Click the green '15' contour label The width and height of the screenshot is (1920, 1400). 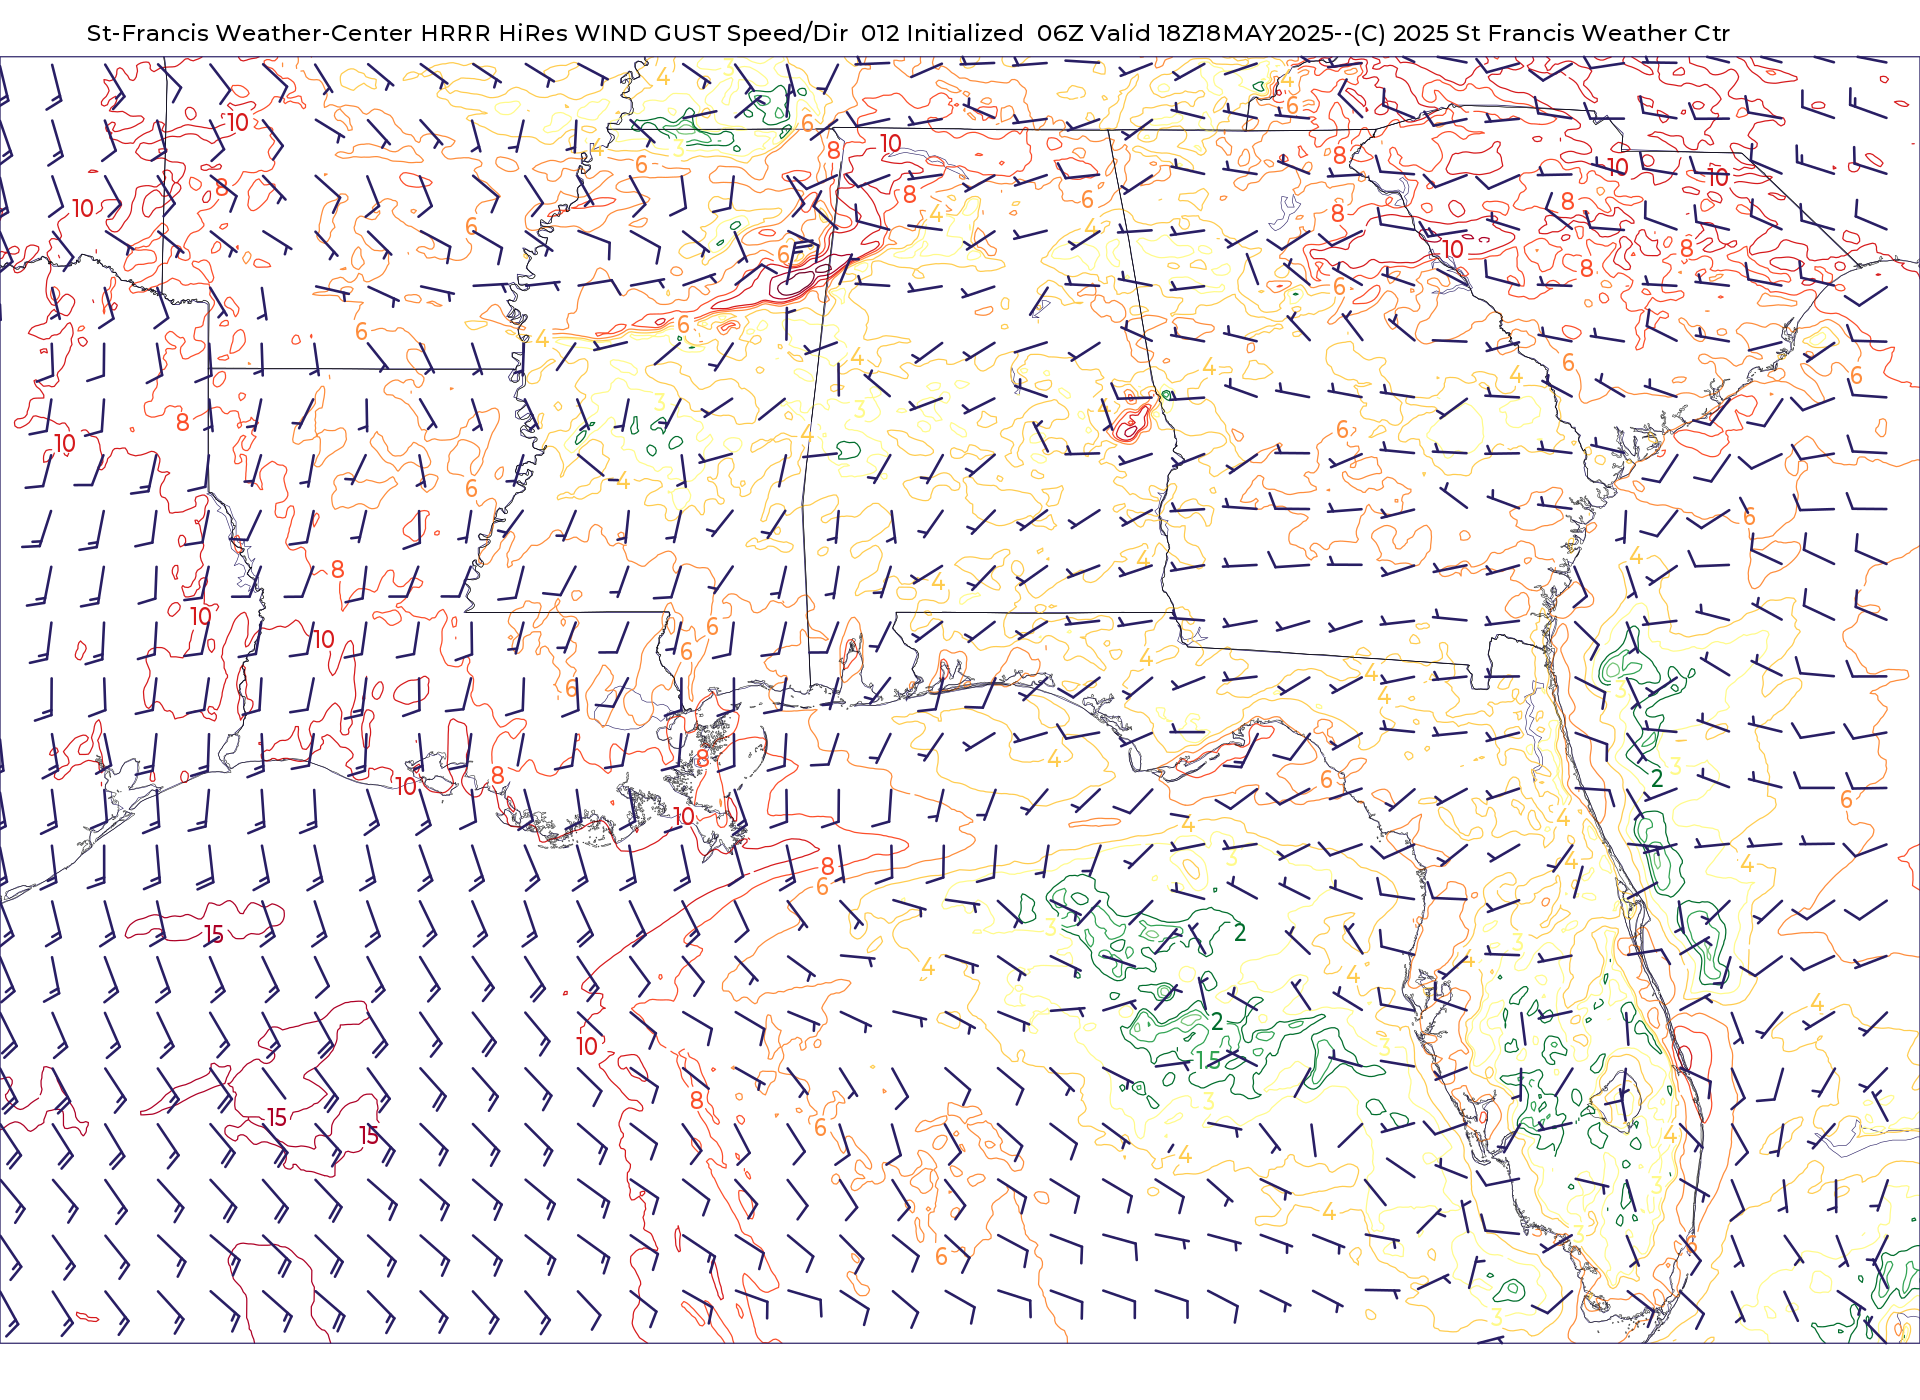coord(1208,1059)
